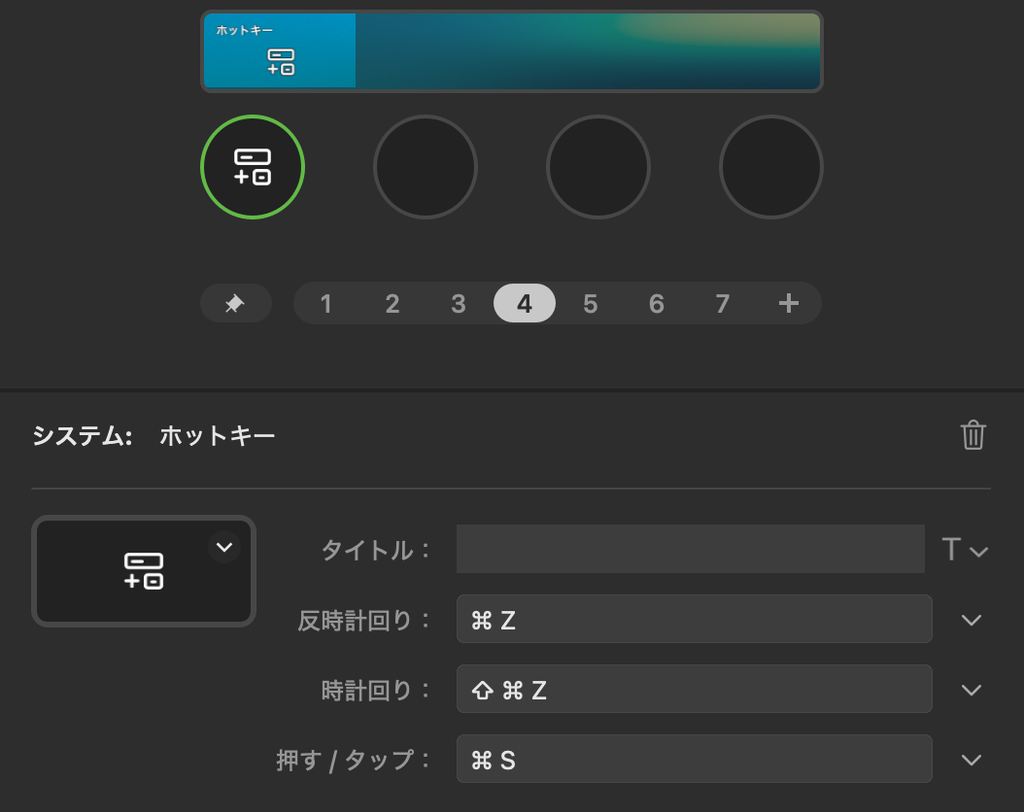Toggle the pin page button

pos(236,303)
